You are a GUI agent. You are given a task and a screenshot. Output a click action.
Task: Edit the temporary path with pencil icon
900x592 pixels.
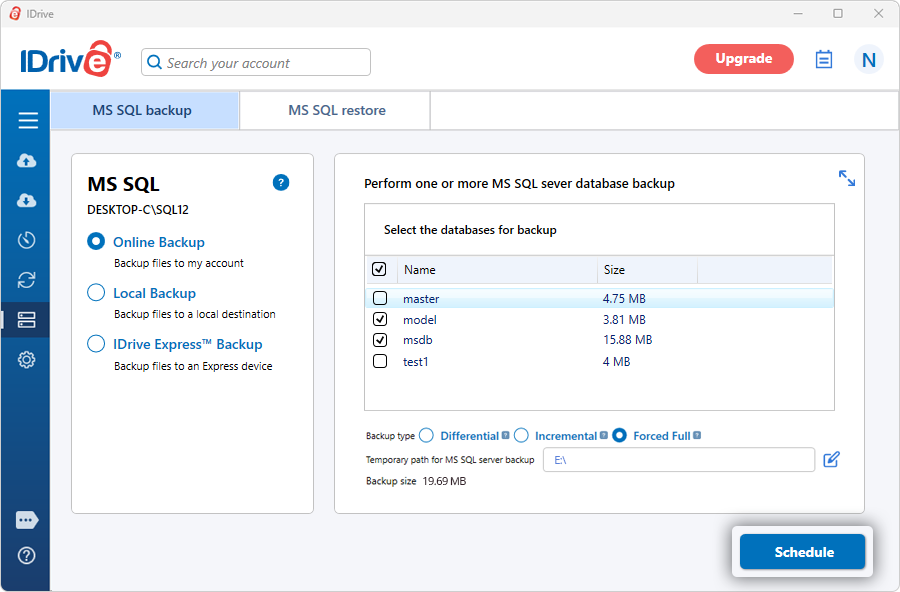[831, 459]
